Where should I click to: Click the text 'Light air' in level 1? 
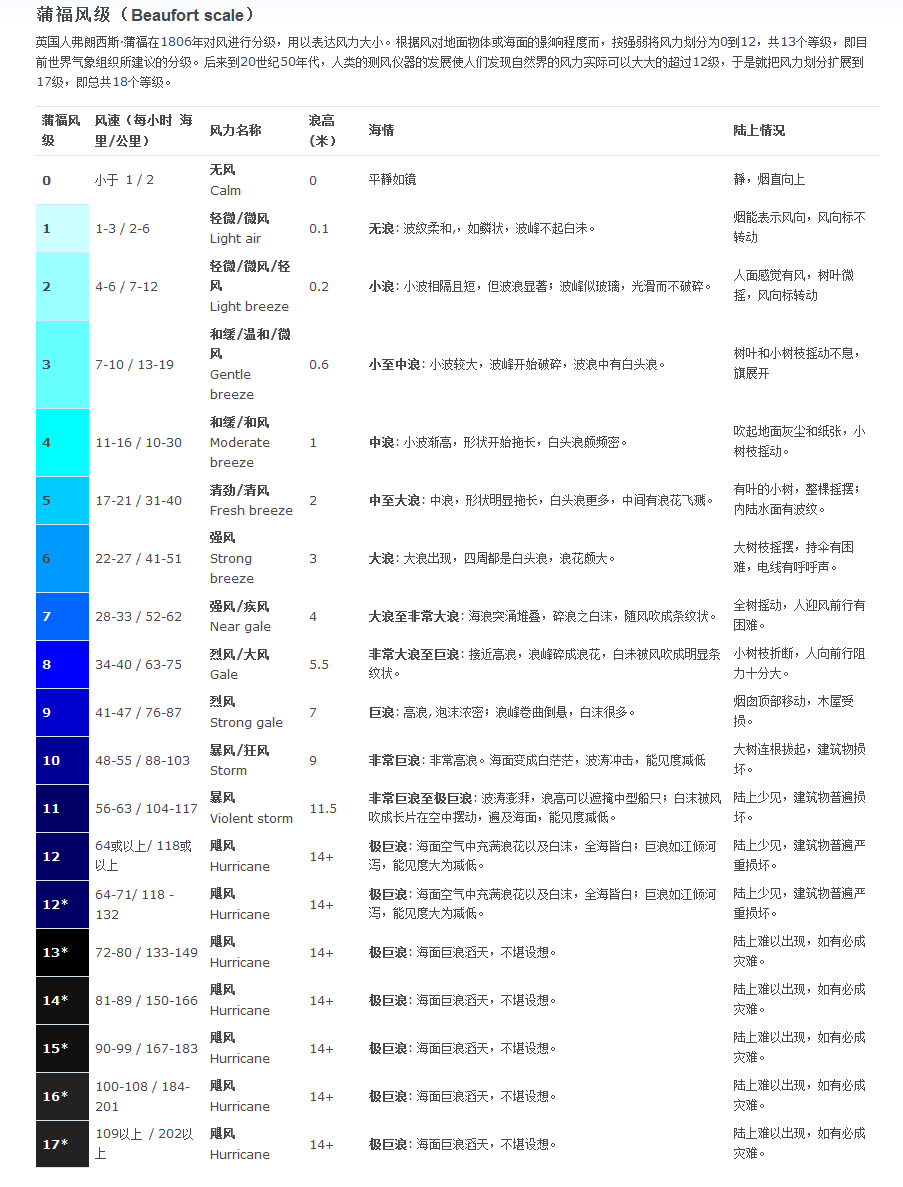(237, 239)
